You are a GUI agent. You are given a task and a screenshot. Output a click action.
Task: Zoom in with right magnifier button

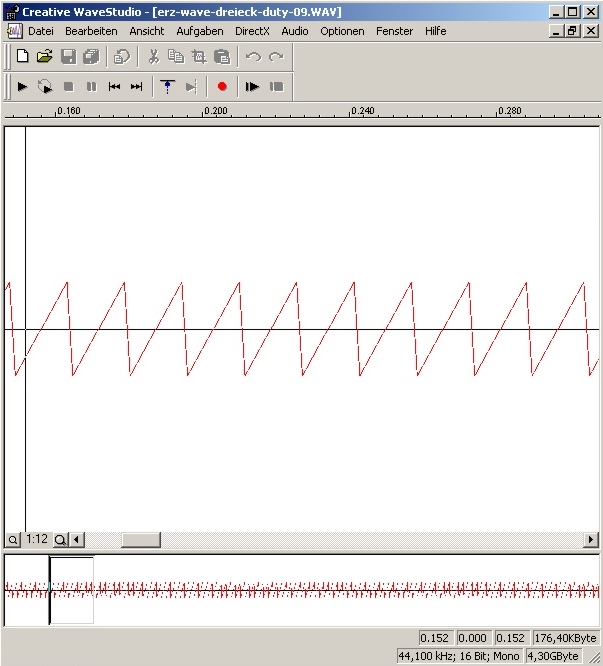[x=61, y=540]
